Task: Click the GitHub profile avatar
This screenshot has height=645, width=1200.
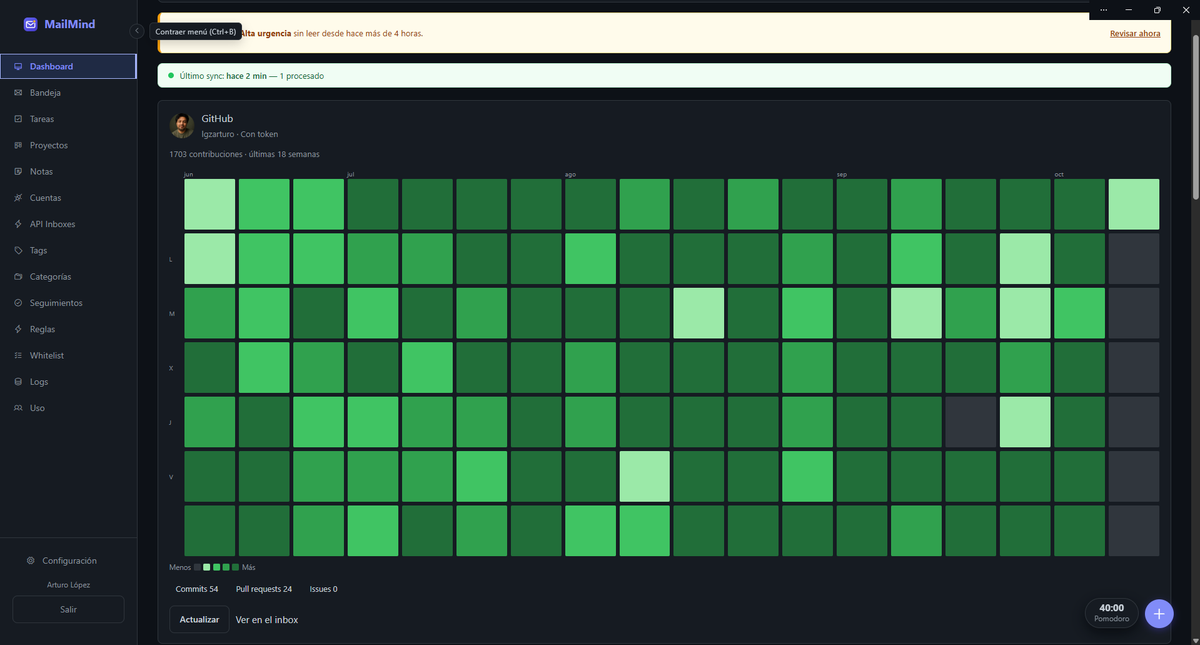Action: [x=182, y=126]
